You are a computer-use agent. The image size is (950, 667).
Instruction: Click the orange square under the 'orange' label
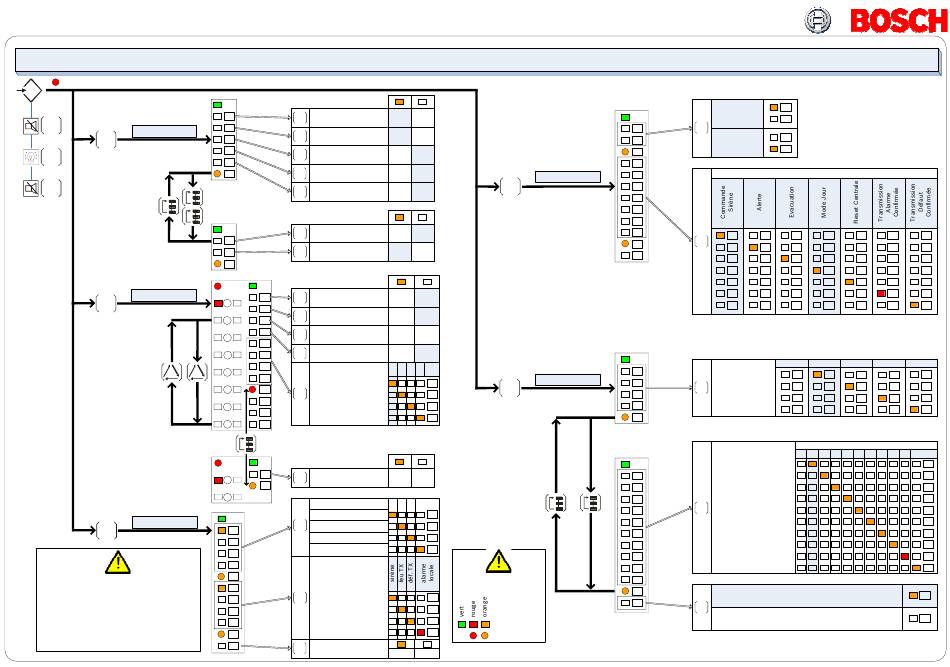pyautogui.click(x=485, y=624)
